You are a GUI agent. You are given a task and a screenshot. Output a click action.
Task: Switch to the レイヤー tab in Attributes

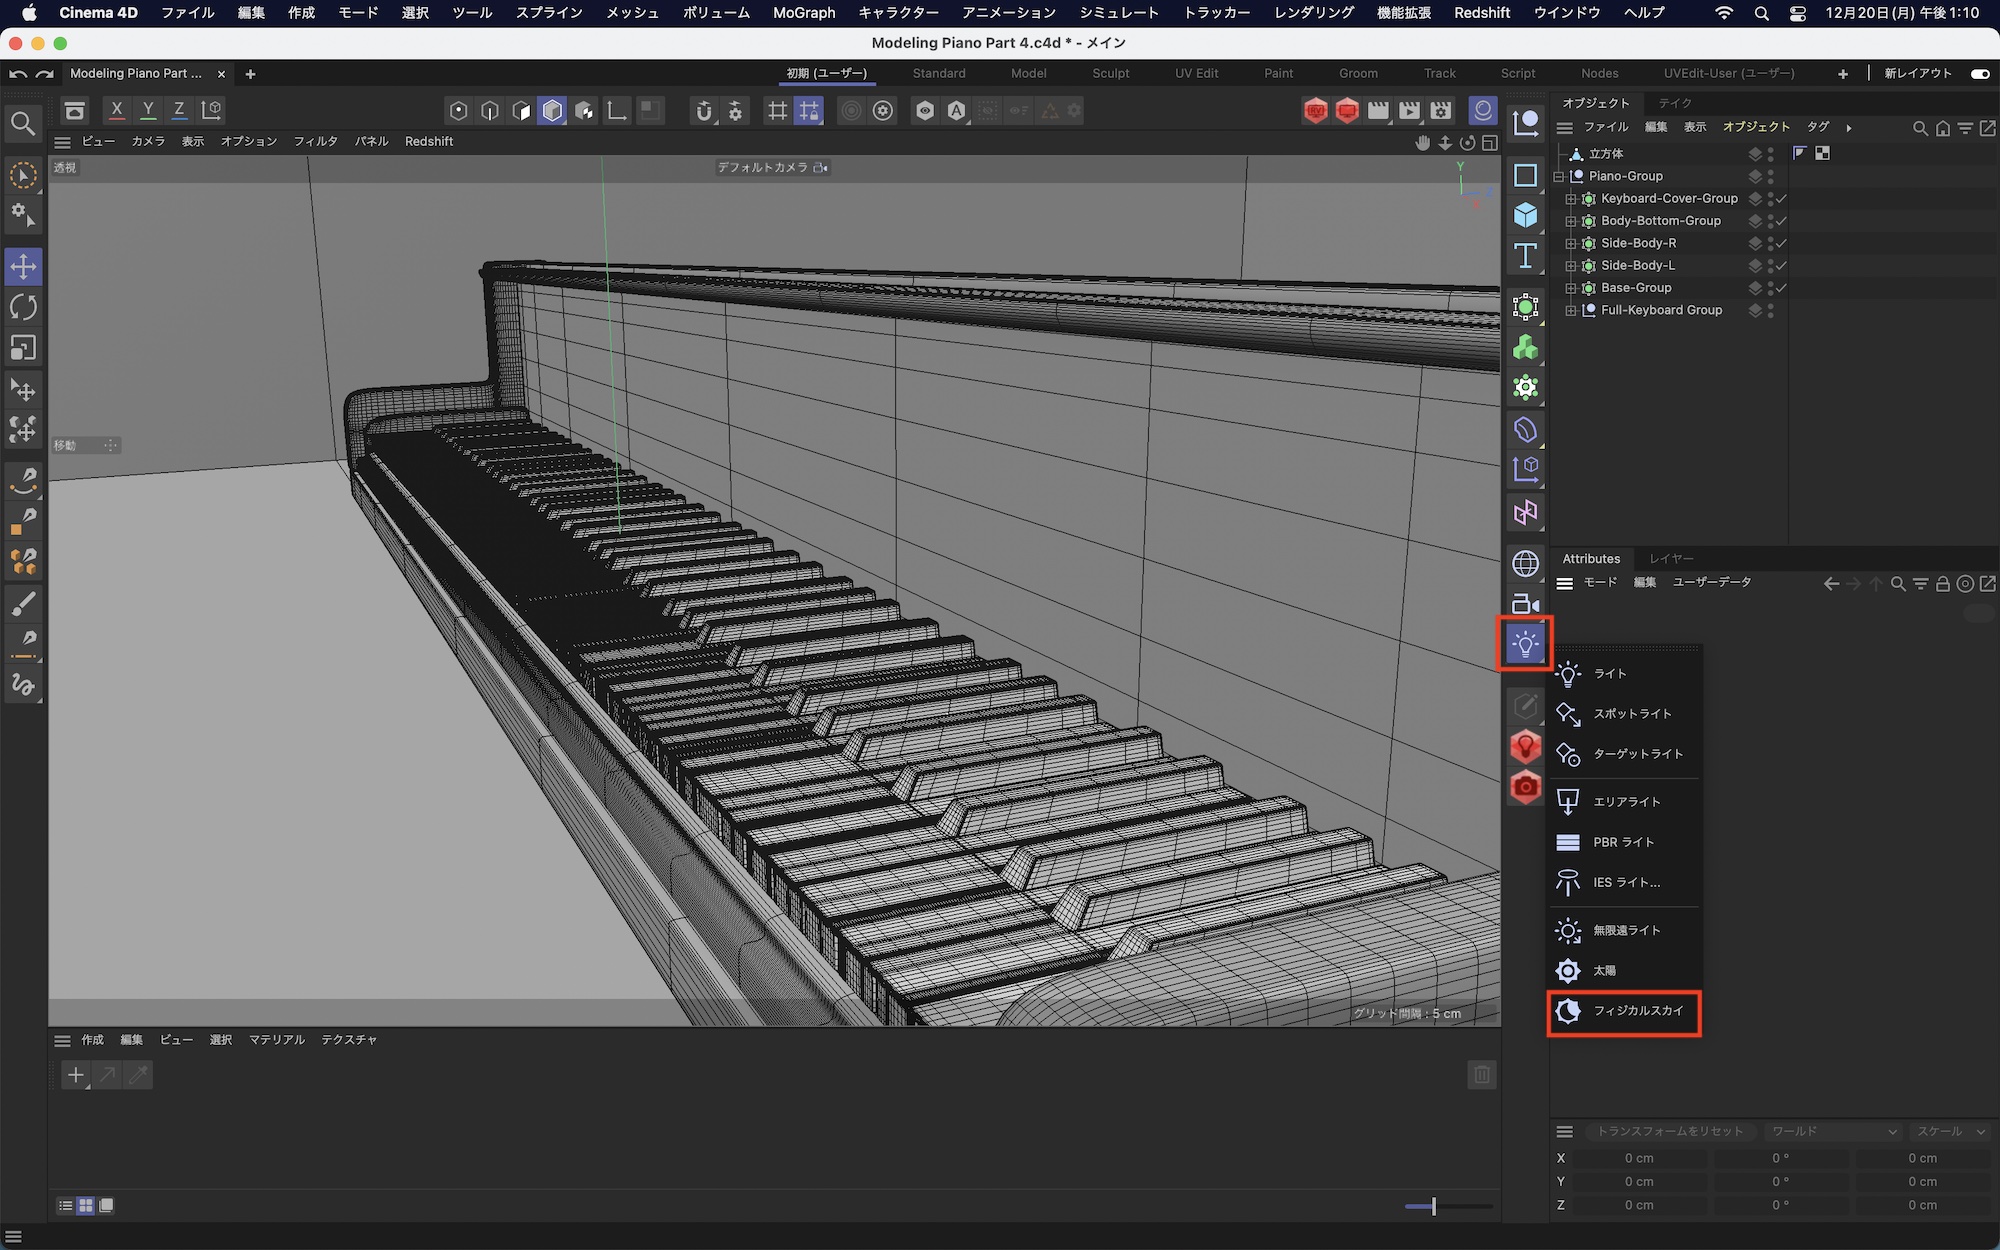point(1673,558)
